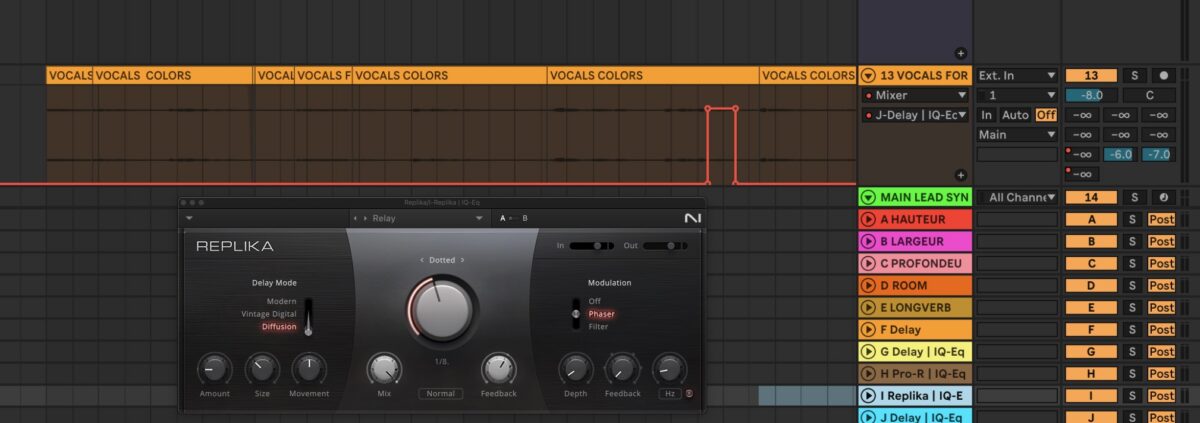The image size is (1200, 423).
Task: Select Modern delay mode
Action: (281, 301)
